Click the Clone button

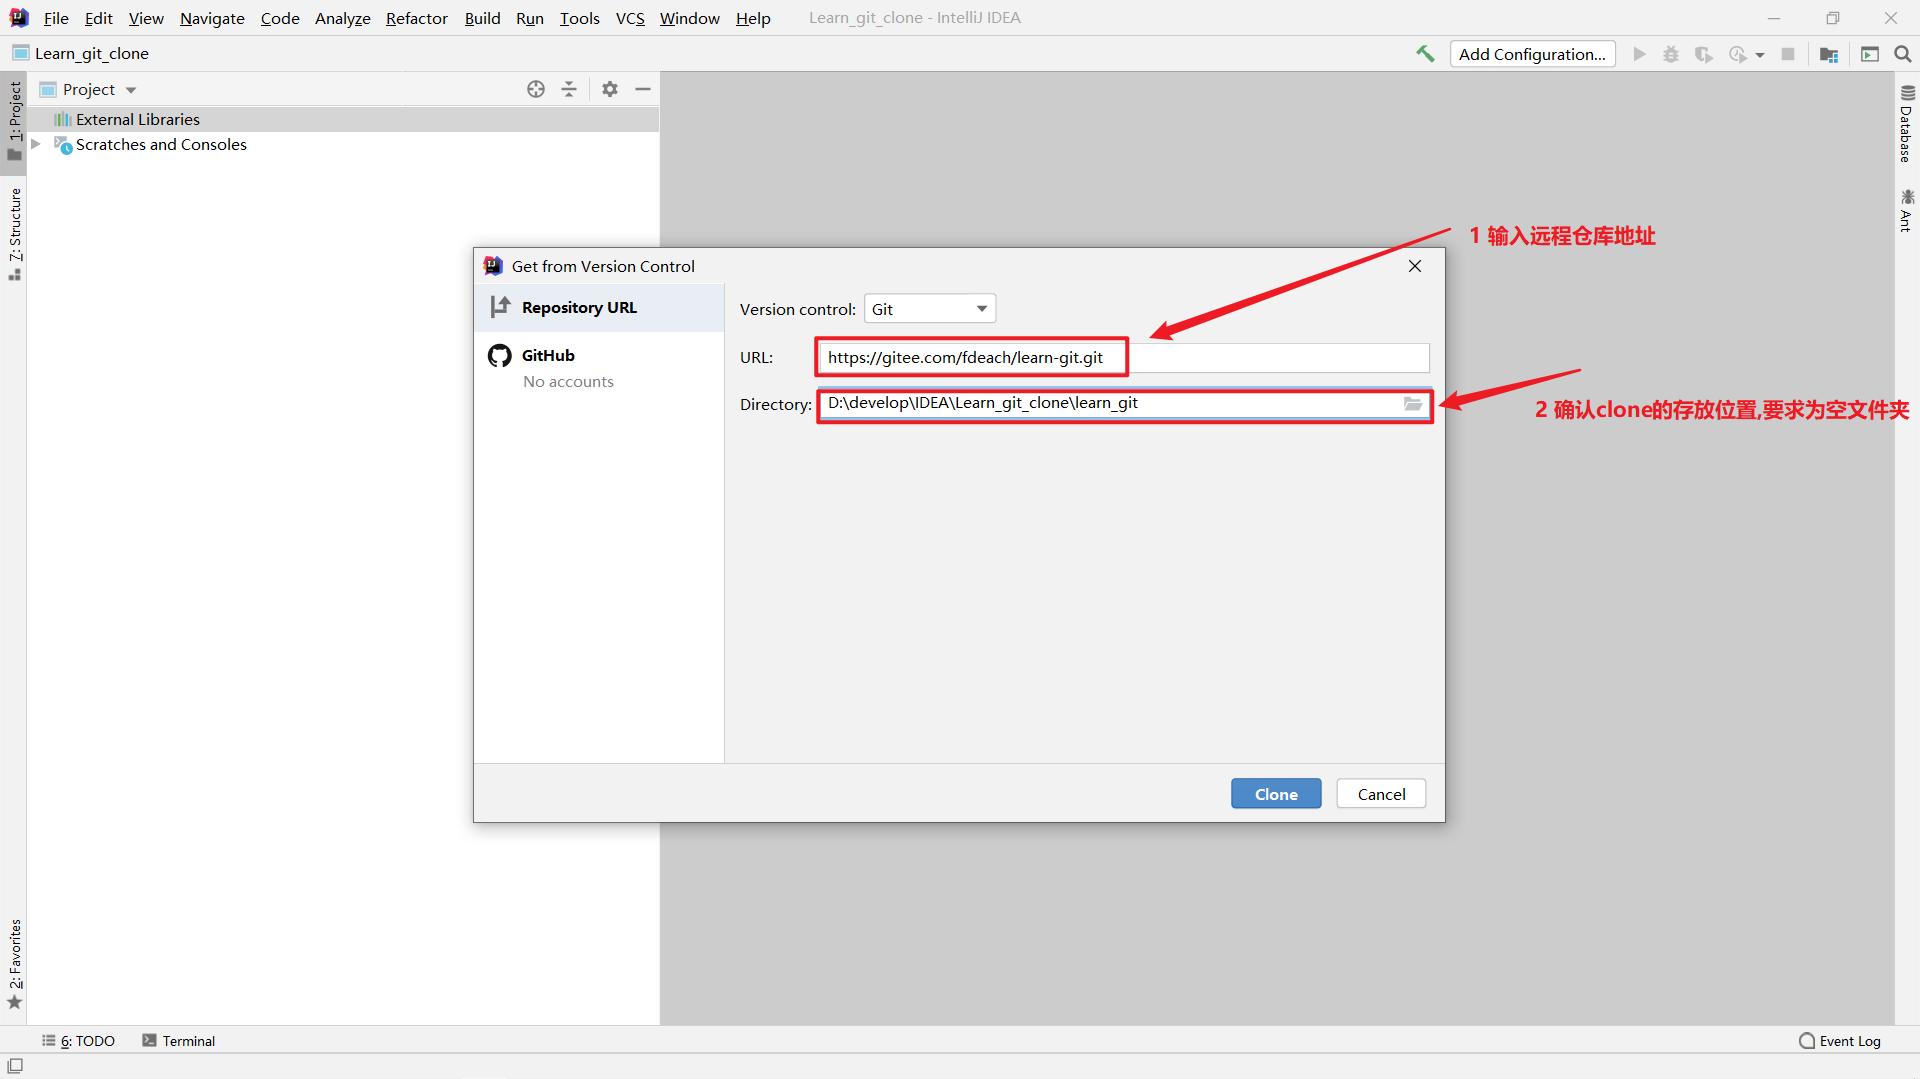(x=1276, y=794)
